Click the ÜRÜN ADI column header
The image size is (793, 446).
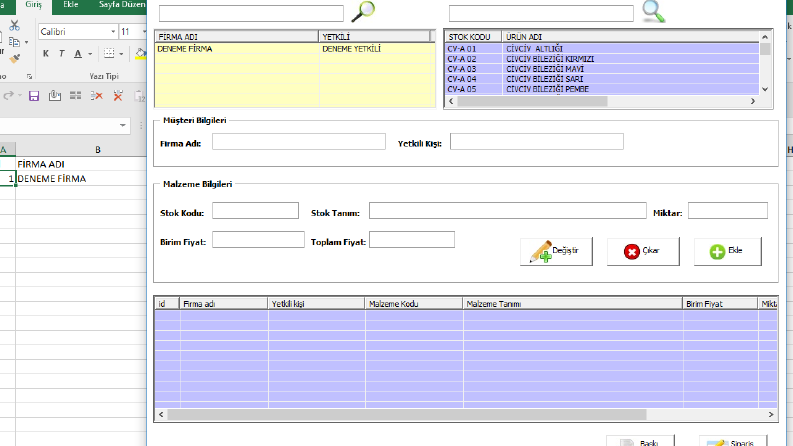pyautogui.click(x=631, y=37)
